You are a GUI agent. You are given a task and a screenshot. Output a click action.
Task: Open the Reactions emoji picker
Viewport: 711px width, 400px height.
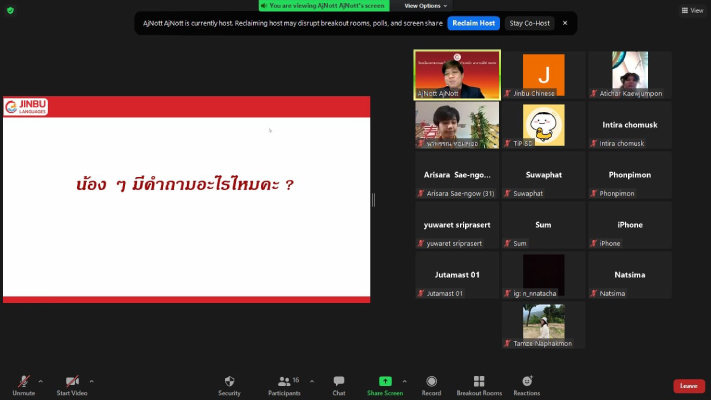[527, 384]
